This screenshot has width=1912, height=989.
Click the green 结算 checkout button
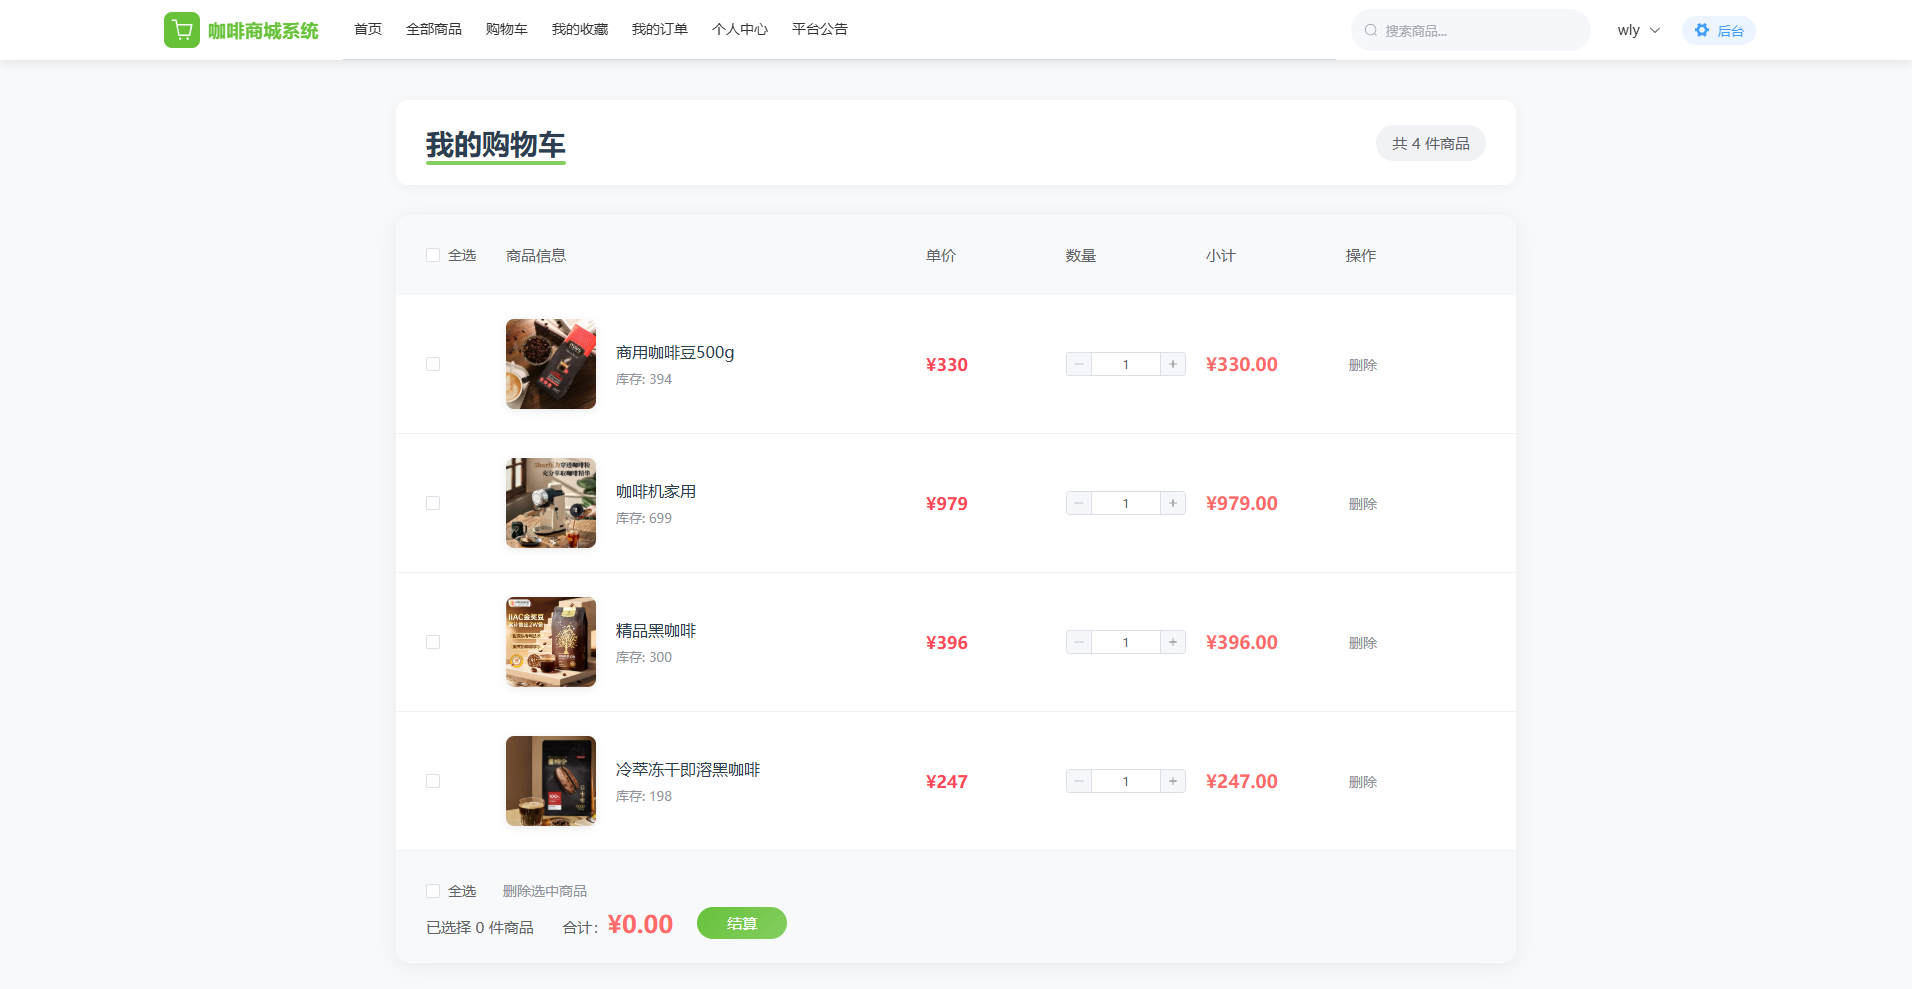pyautogui.click(x=741, y=923)
